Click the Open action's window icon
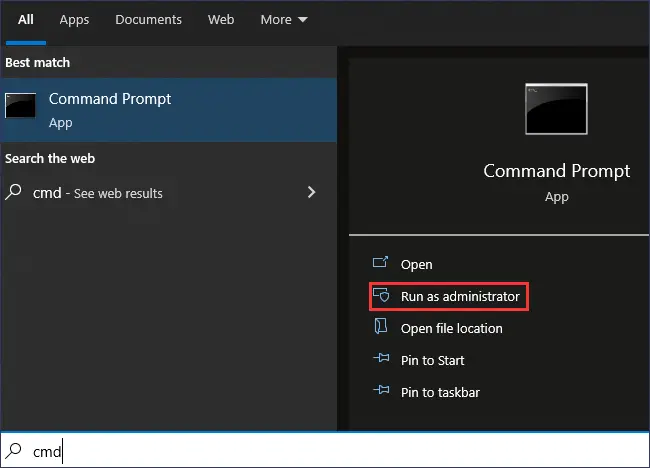This screenshot has height=468, width=650. pyautogui.click(x=380, y=264)
